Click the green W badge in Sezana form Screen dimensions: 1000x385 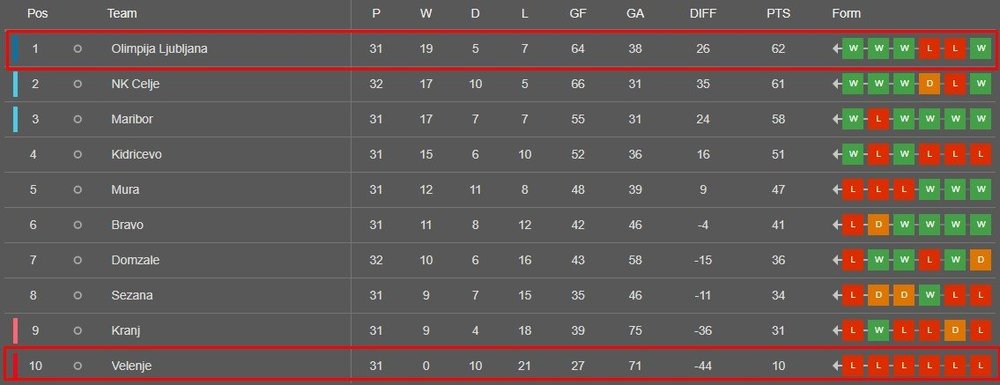point(929,296)
